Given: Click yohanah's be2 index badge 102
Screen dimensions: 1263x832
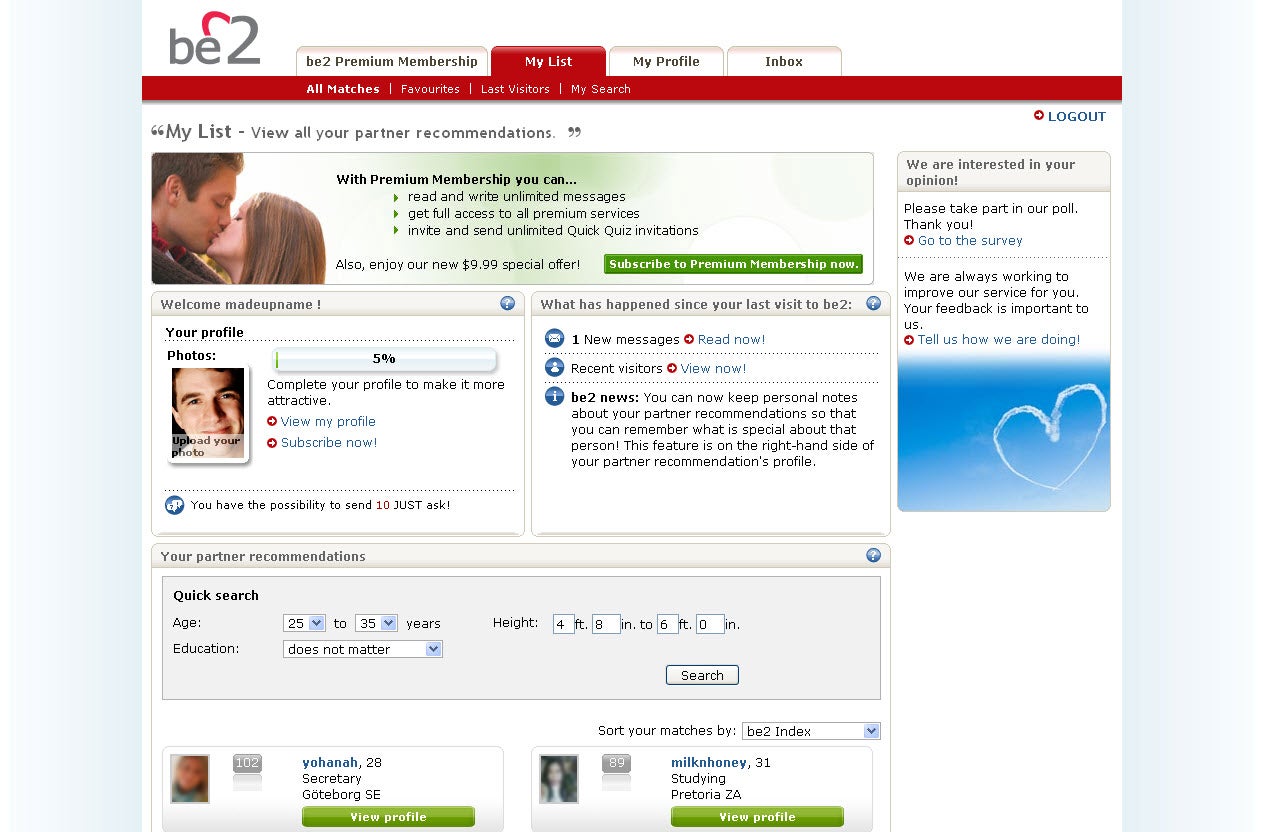Looking at the screenshot, I should [247, 763].
